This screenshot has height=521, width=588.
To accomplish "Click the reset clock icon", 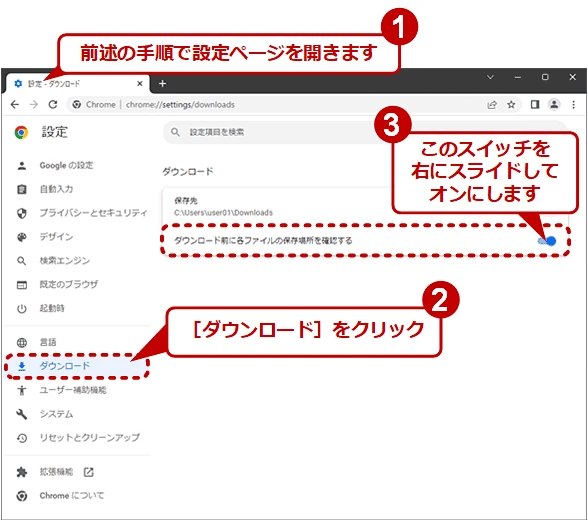I will click(22, 438).
